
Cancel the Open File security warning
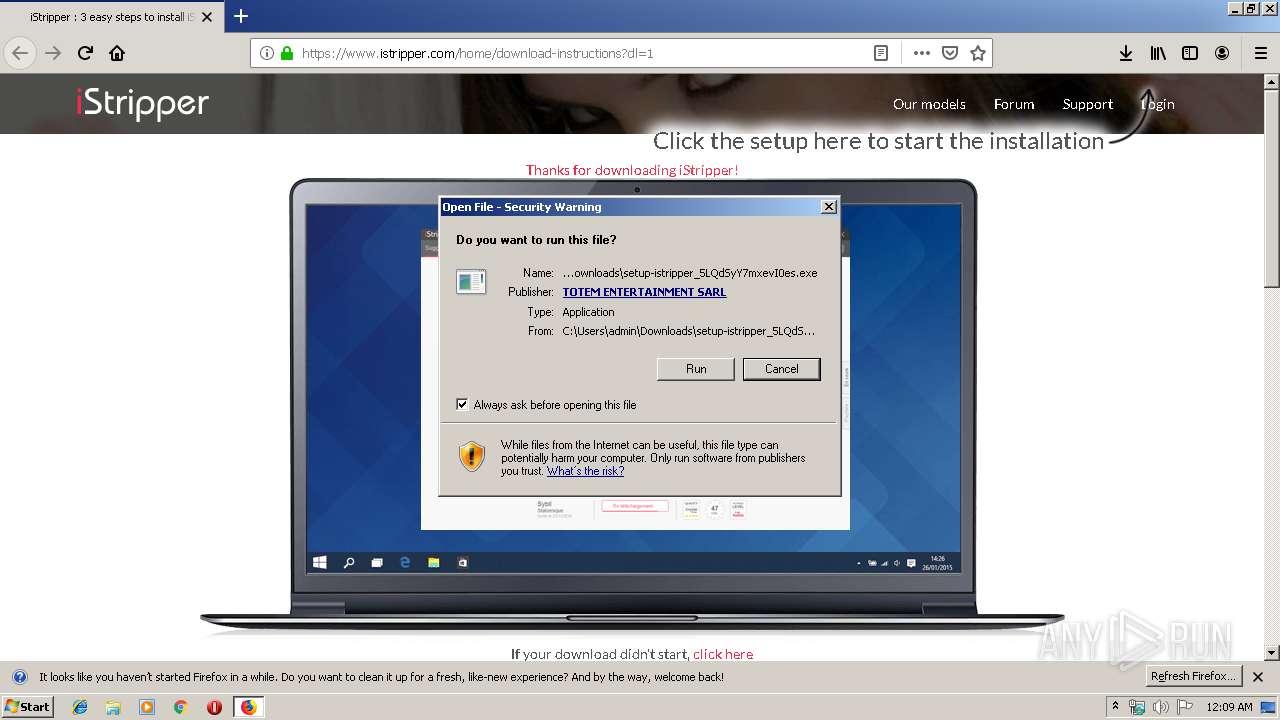pyautogui.click(x=781, y=369)
